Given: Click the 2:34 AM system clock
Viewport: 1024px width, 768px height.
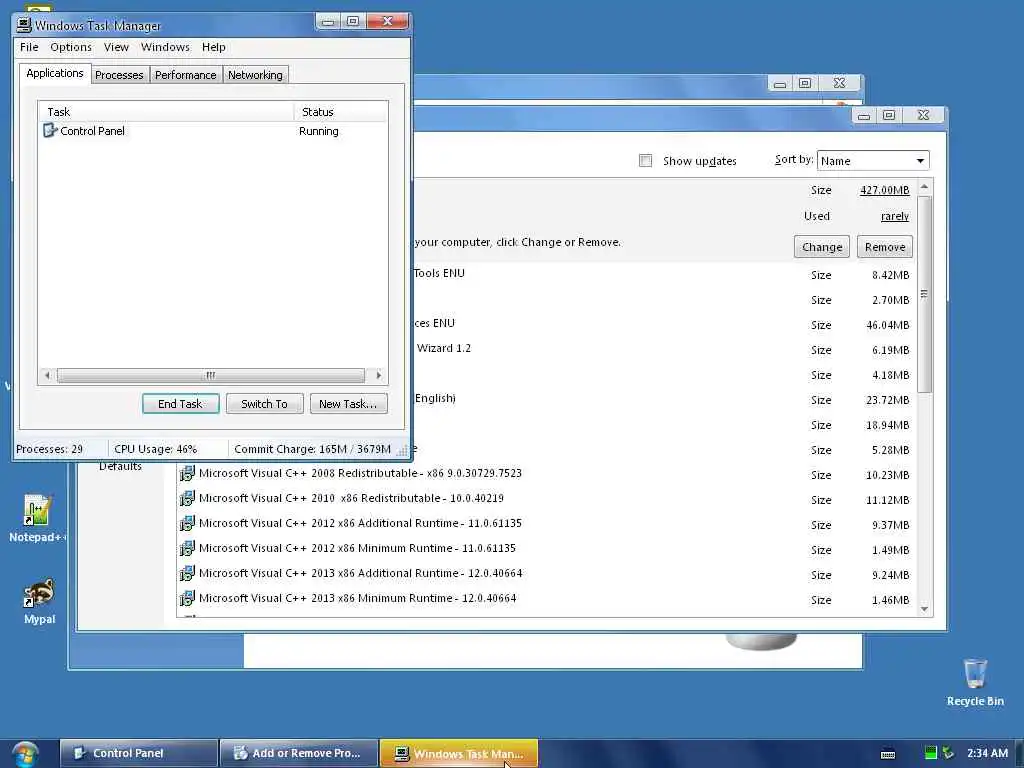Looking at the screenshot, I should point(987,753).
